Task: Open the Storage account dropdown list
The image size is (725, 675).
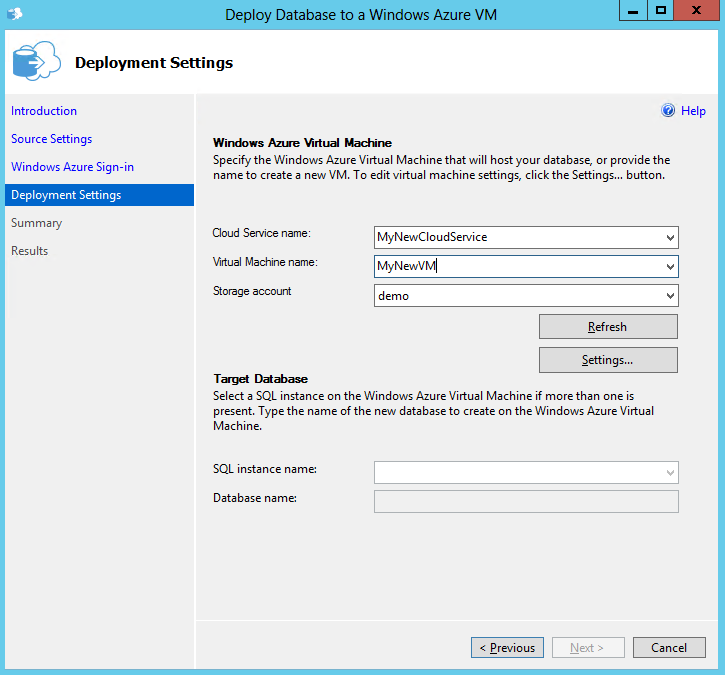Action: pos(669,296)
